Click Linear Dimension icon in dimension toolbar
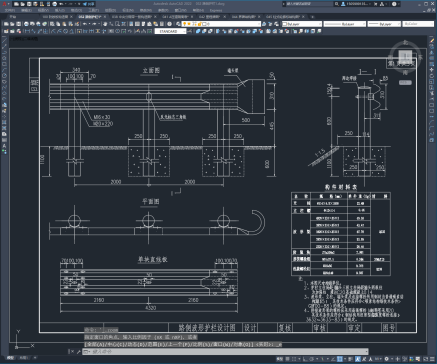 pos(27,31)
